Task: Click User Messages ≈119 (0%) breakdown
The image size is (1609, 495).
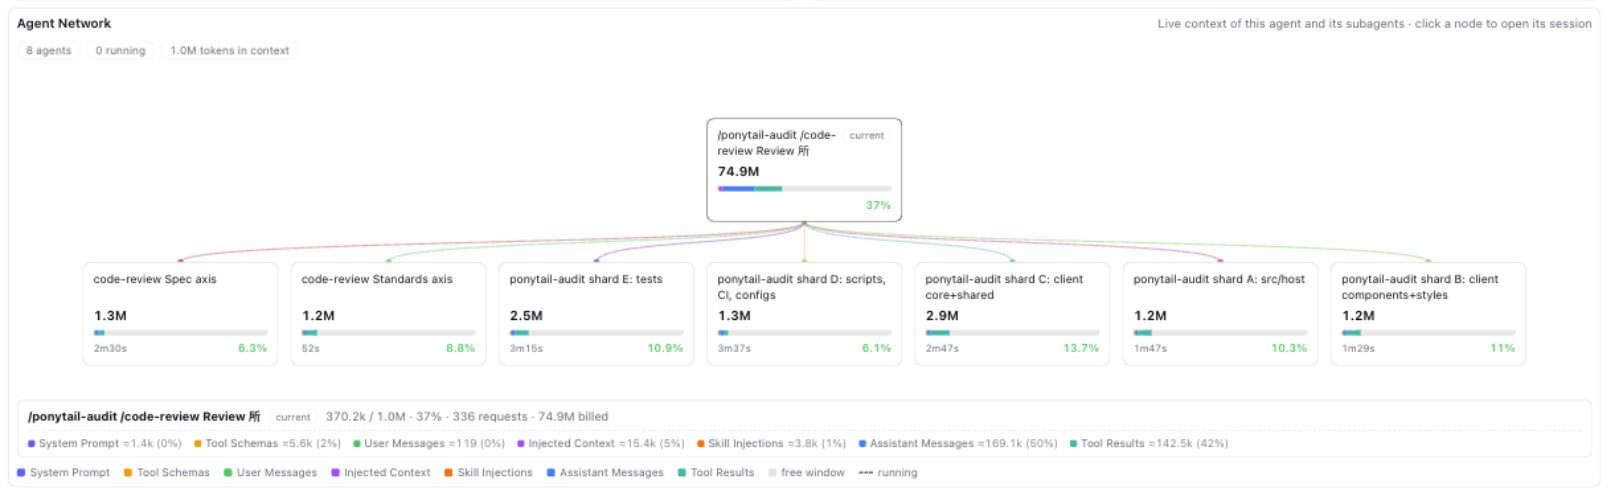Action: point(429,444)
